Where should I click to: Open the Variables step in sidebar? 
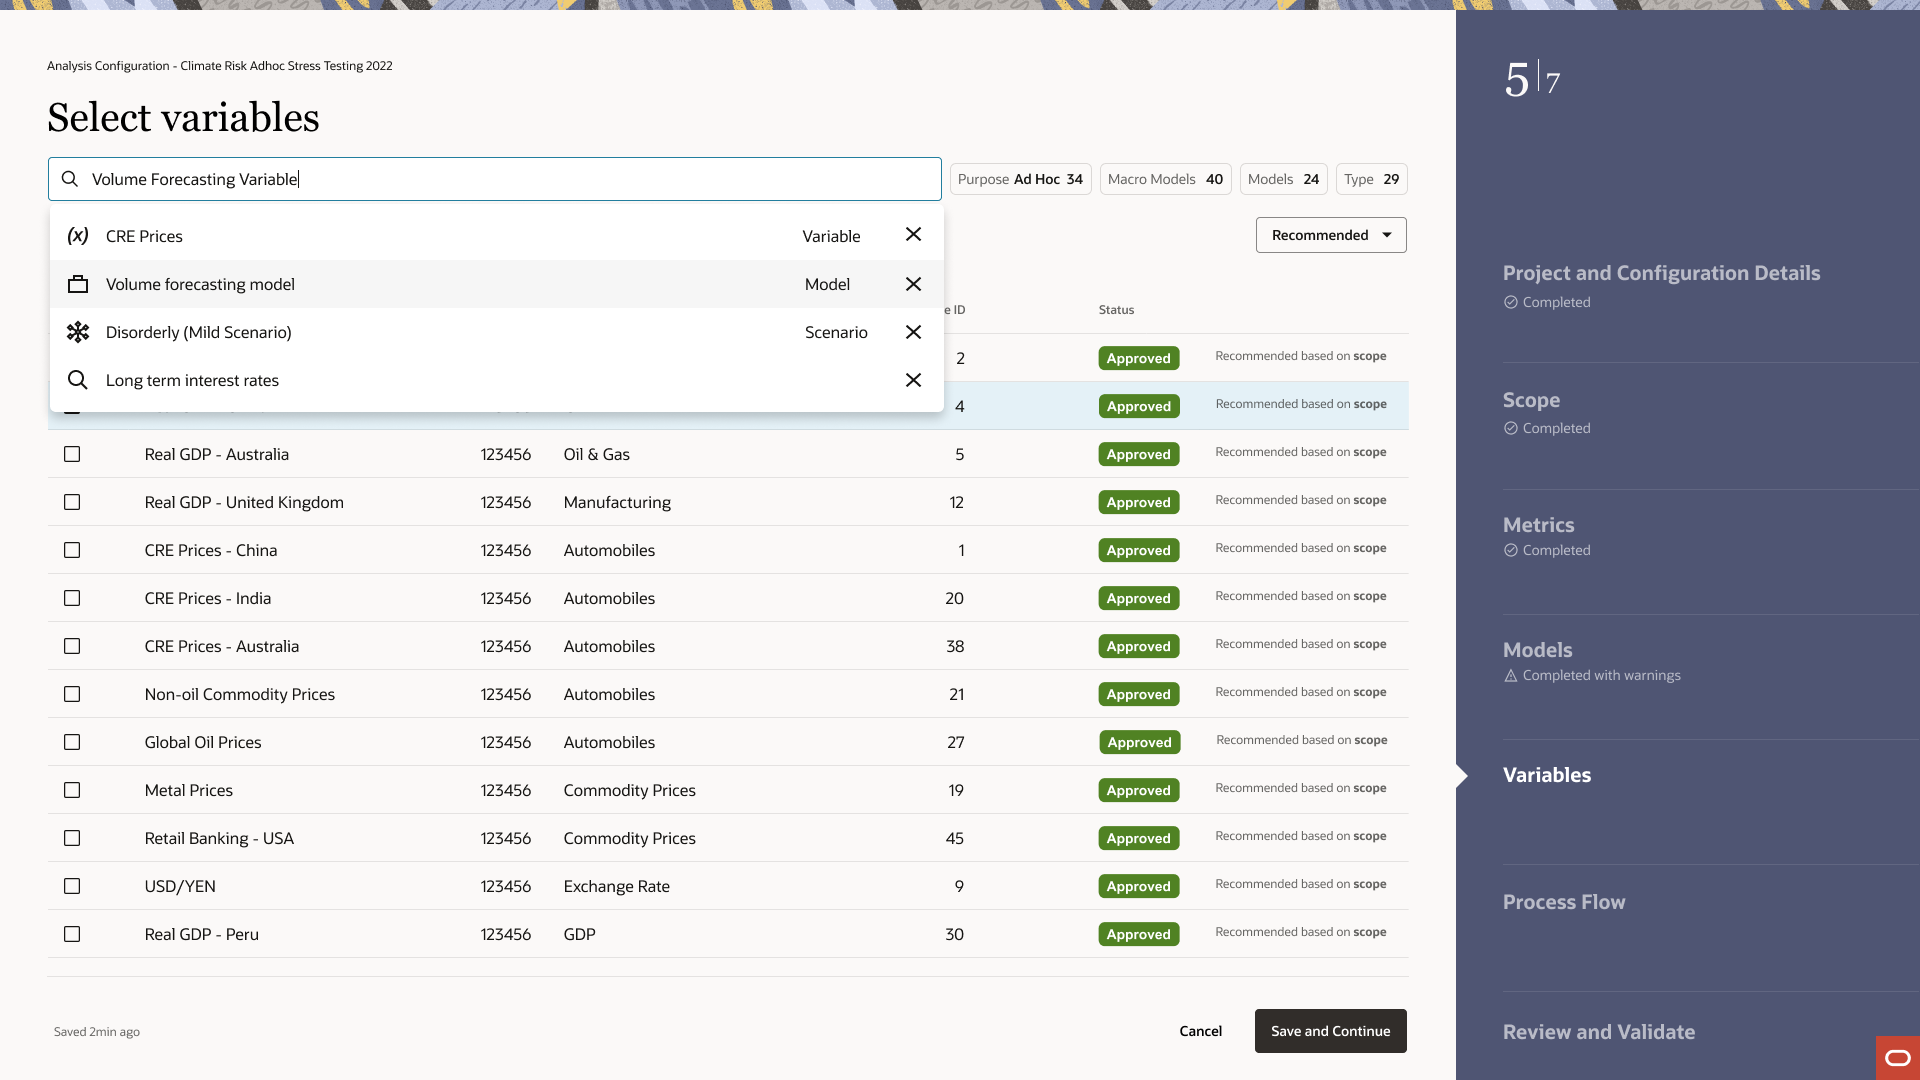[1546, 775]
